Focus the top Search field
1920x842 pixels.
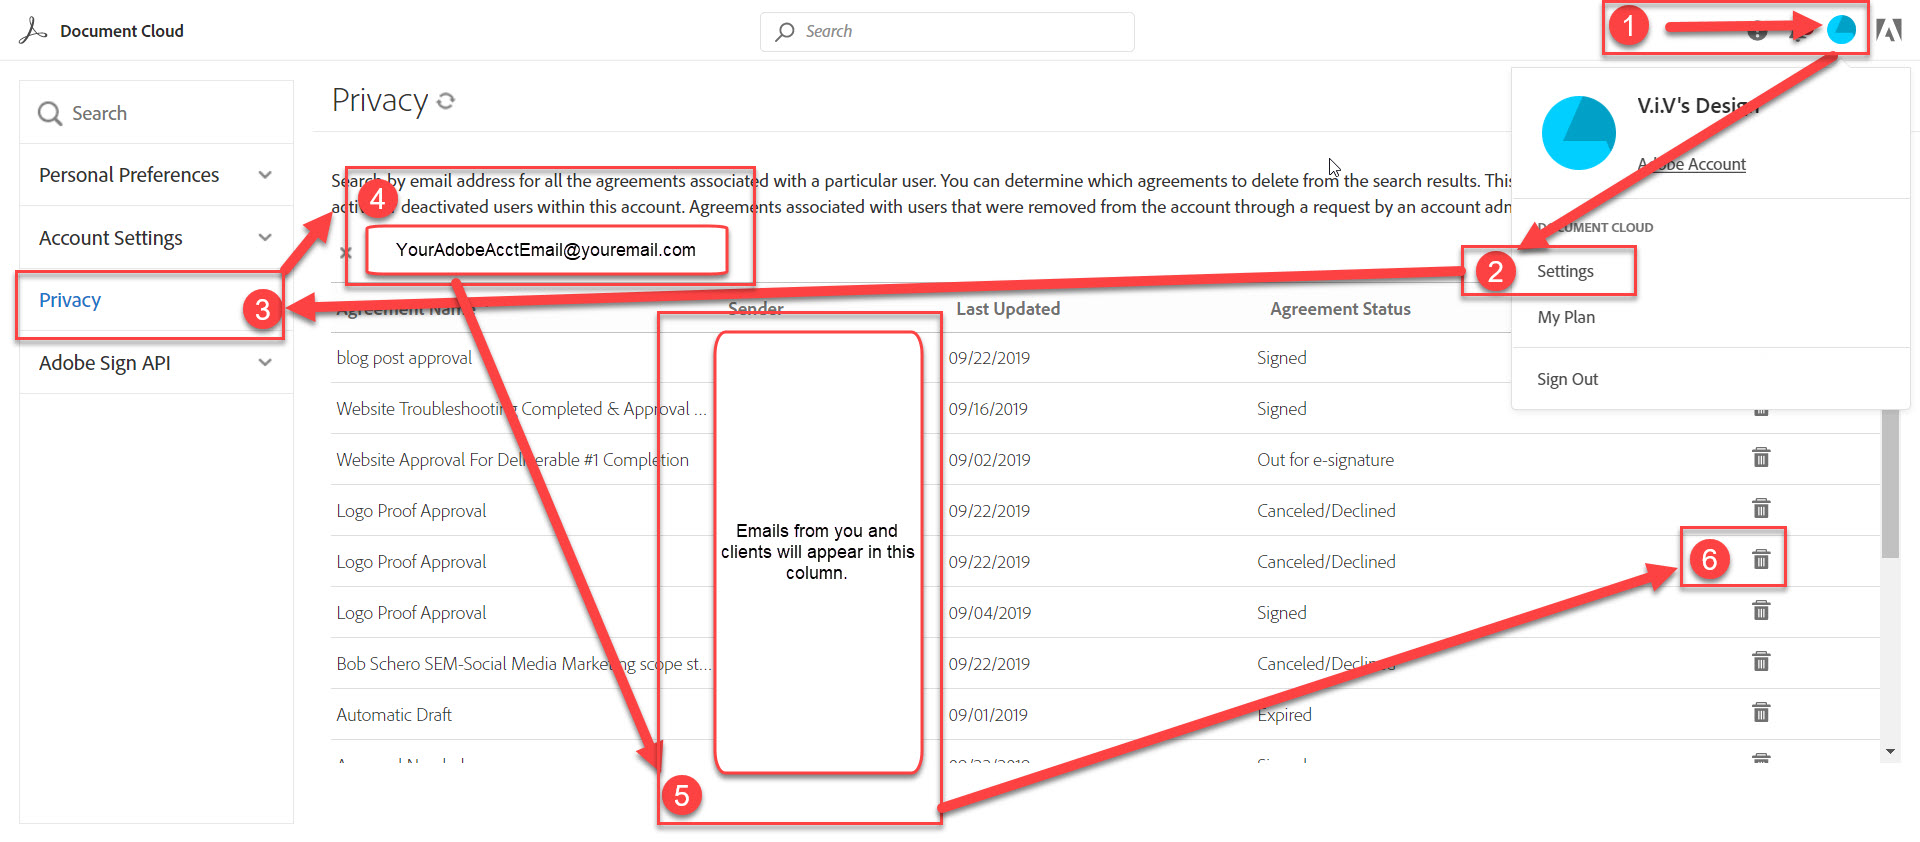click(947, 31)
